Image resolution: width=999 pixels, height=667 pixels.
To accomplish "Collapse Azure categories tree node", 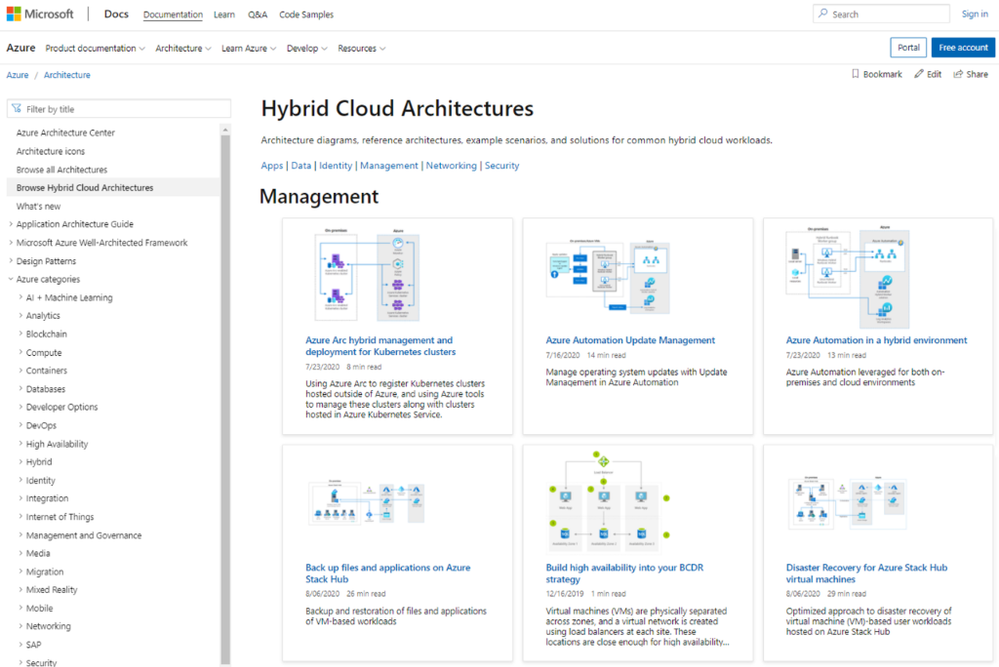I will [11, 279].
